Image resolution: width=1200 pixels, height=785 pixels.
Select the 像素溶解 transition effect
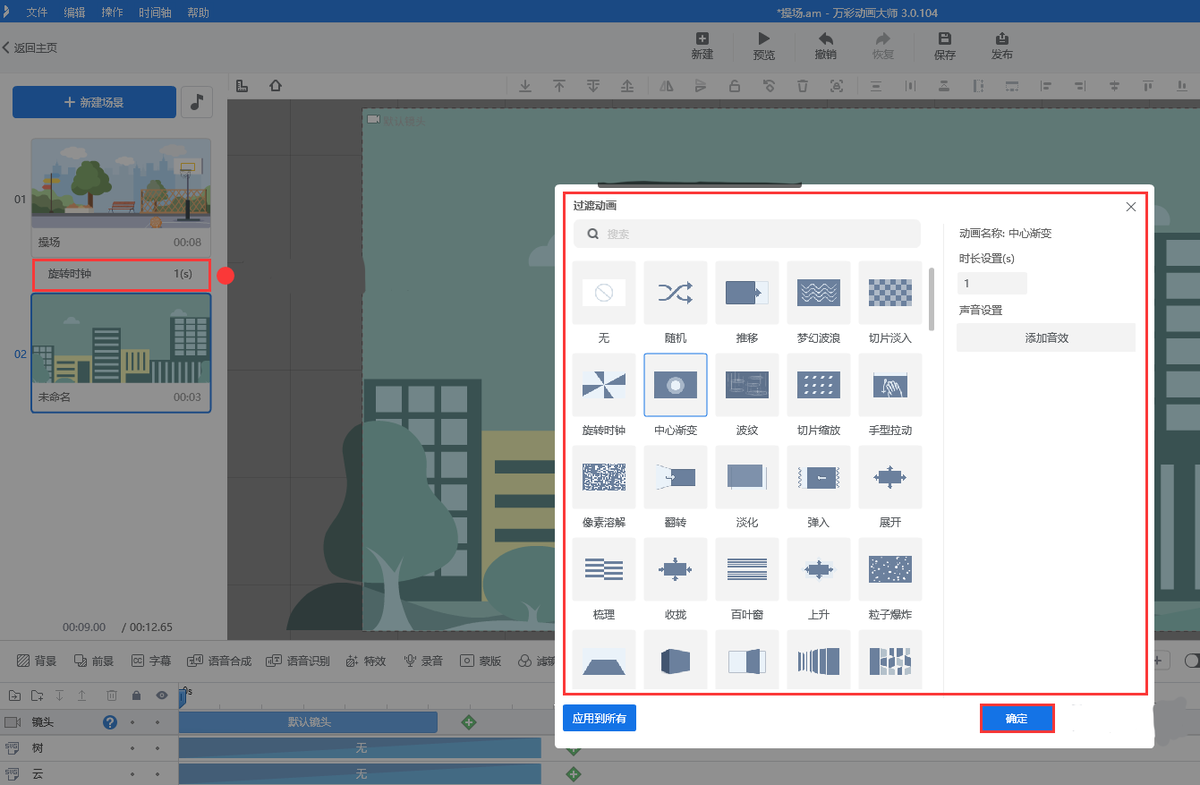coord(604,477)
